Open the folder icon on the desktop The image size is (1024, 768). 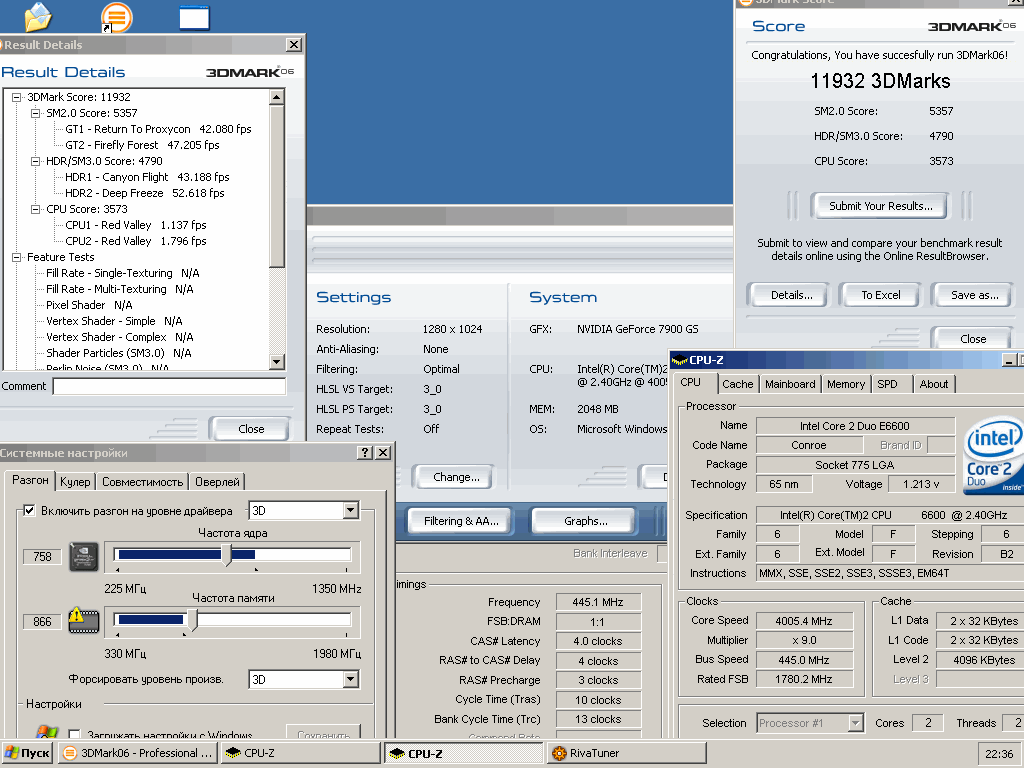[38, 17]
